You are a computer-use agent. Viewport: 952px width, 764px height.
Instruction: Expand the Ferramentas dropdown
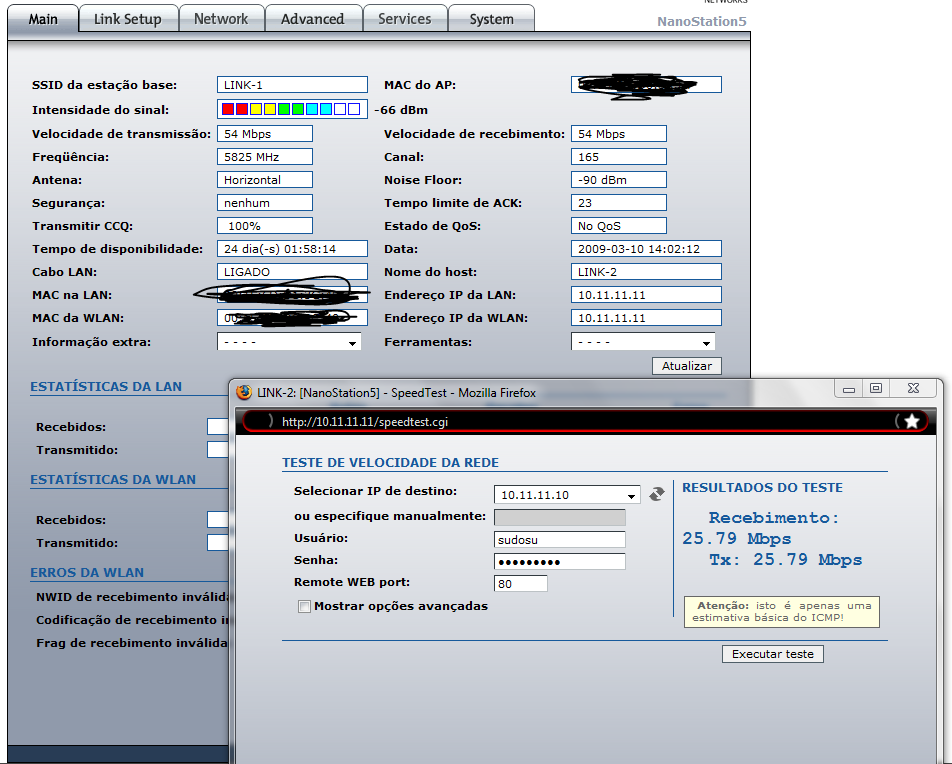click(643, 342)
